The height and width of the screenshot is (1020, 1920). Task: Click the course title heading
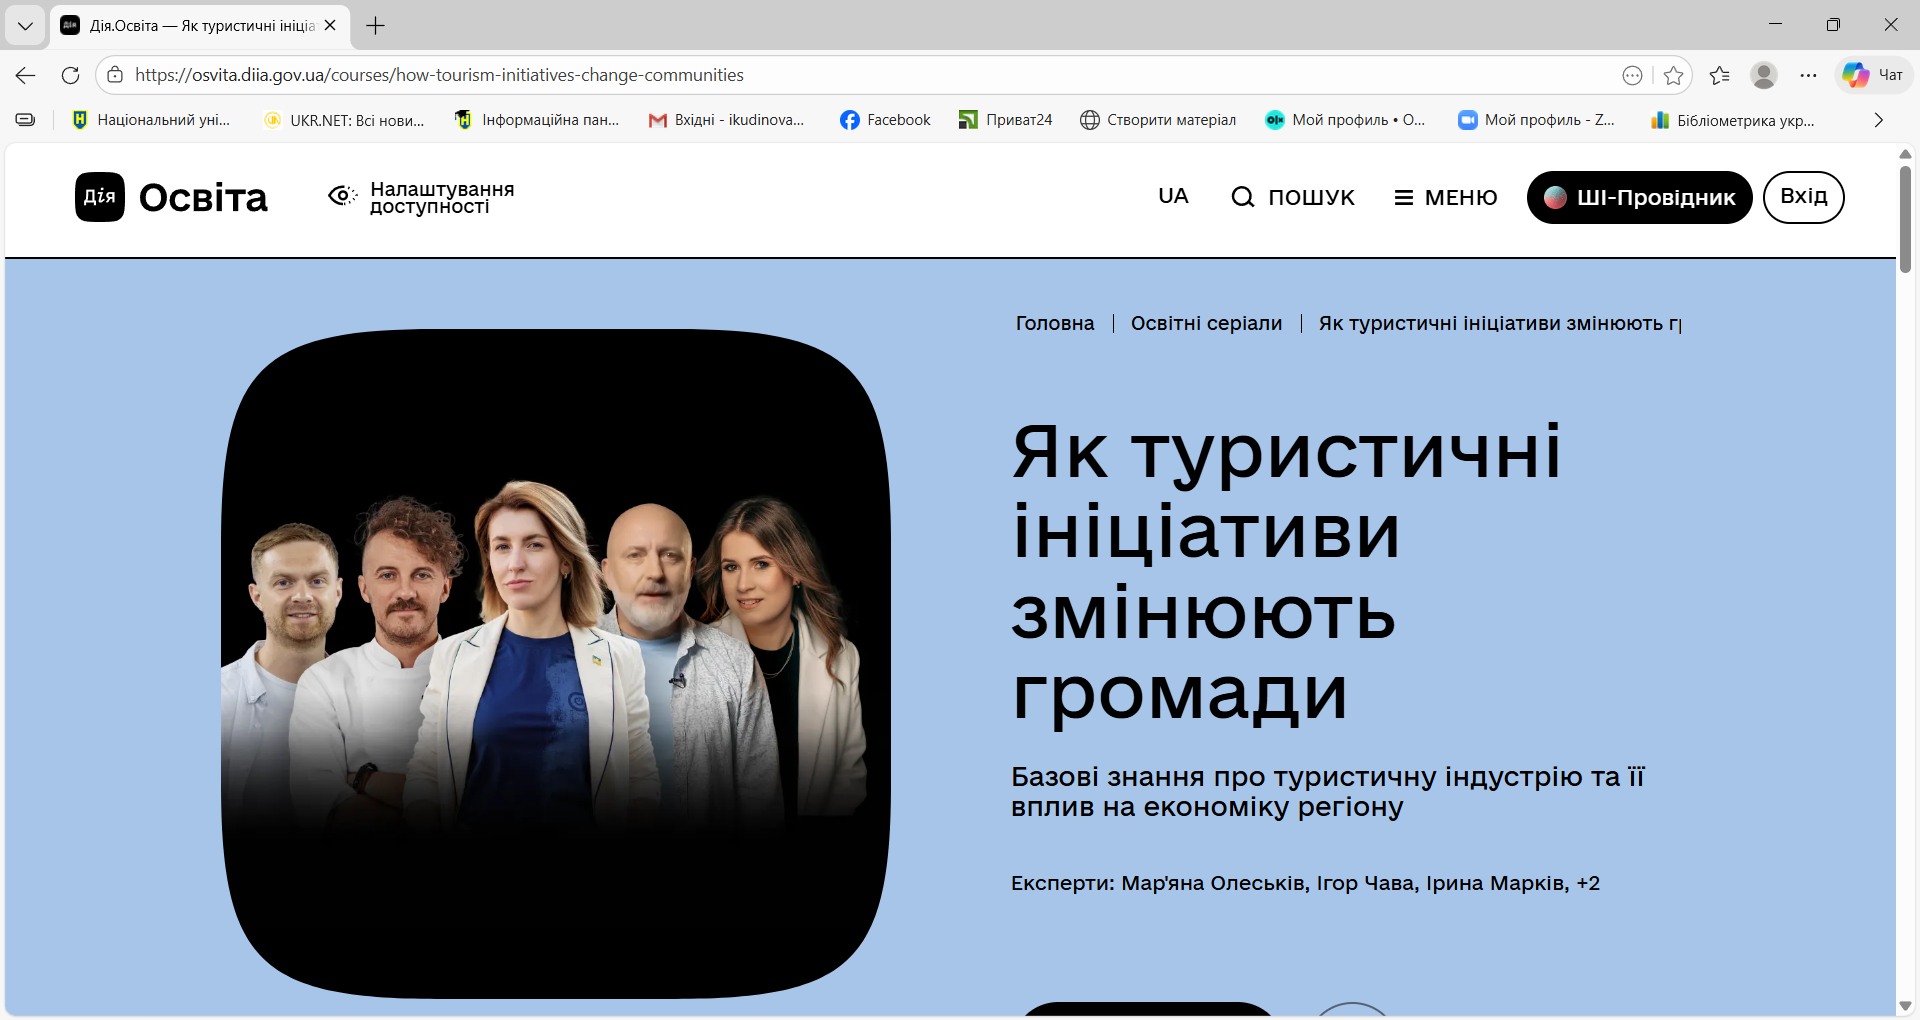coord(1286,572)
